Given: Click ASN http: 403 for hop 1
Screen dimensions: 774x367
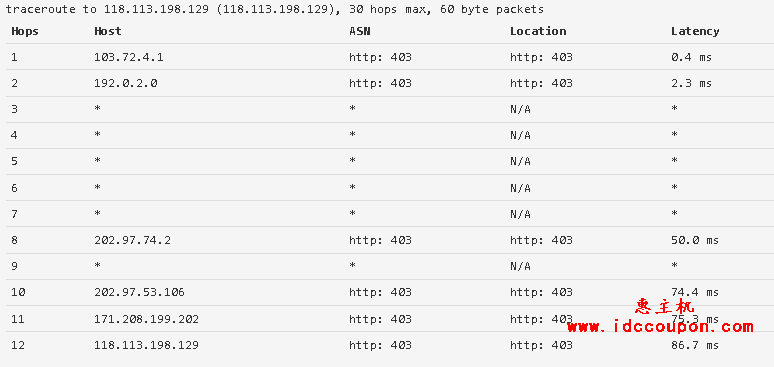Looking at the screenshot, I should [380, 57].
